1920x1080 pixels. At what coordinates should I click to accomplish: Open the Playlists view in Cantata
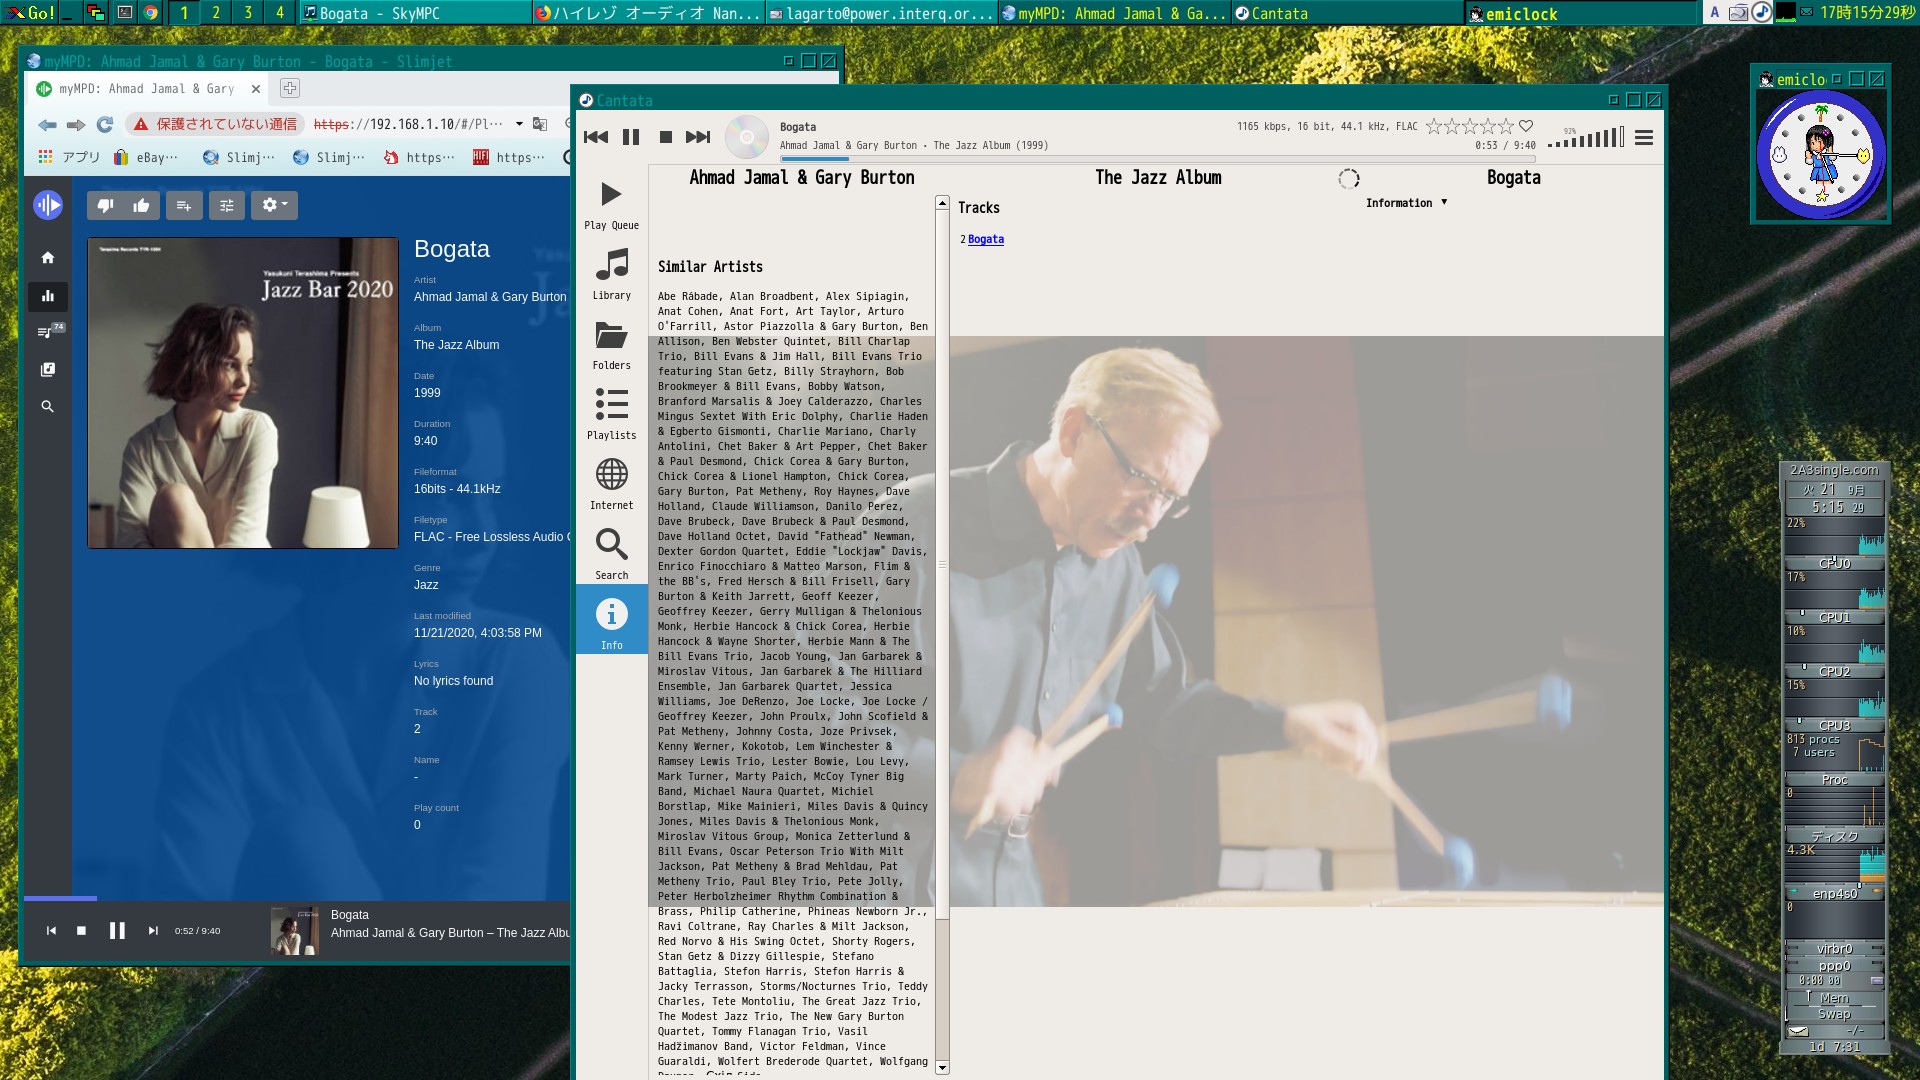(x=611, y=414)
